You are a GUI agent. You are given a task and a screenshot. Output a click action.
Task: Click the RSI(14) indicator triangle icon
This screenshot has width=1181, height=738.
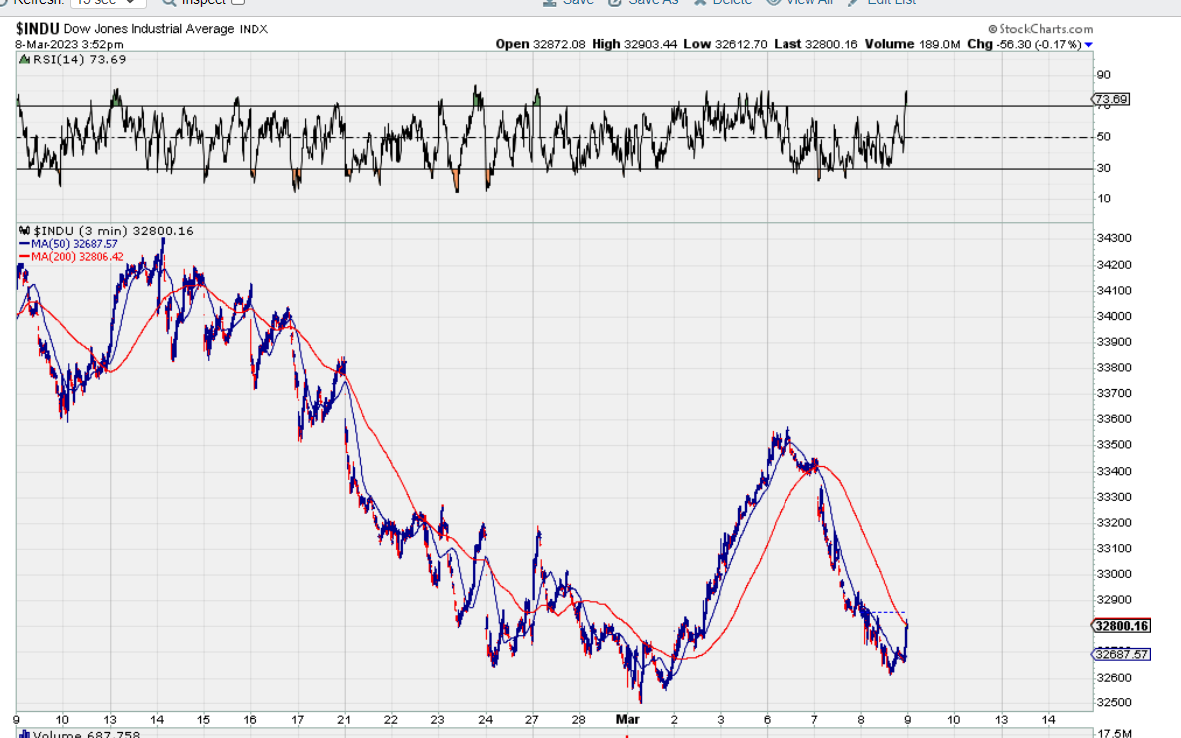[22, 60]
